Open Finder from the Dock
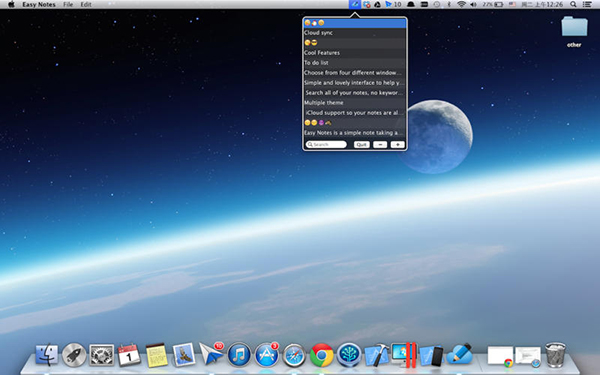Image resolution: width=600 pixels, height=375 pixels. [47, 355]
